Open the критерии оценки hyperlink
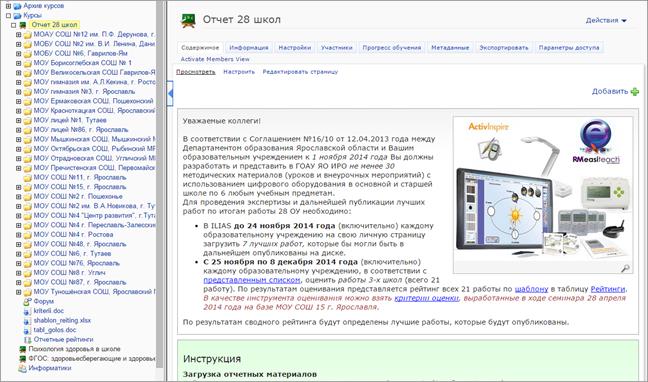This screenshot has width=648, height=382. pos(426,298)
